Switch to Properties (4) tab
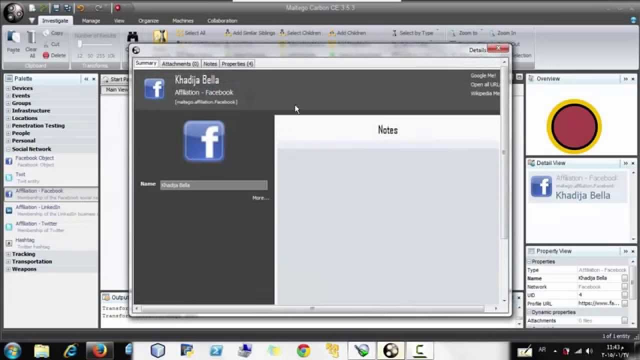This screenshot has width=640, height=360. [x=237, y=64]
